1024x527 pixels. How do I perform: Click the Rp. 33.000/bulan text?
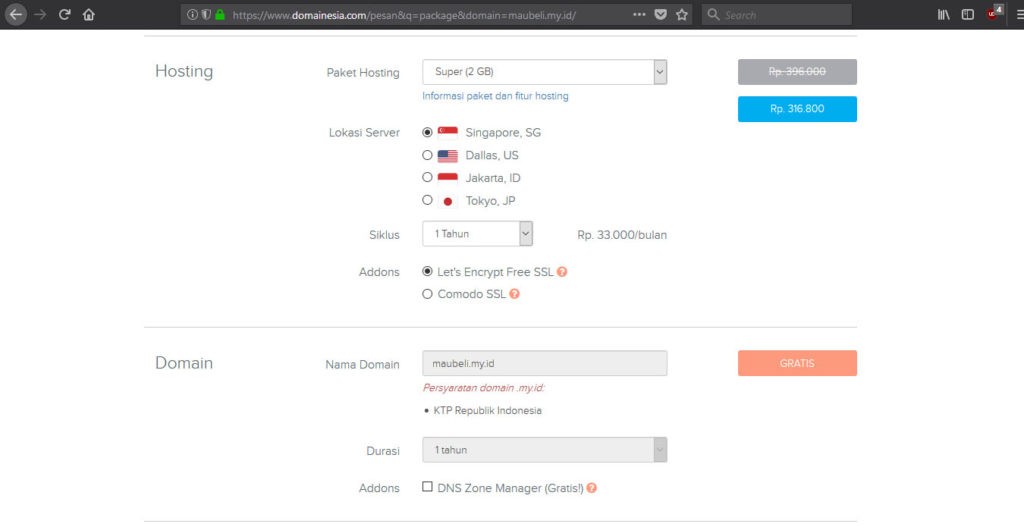click(x=622, y=235)
